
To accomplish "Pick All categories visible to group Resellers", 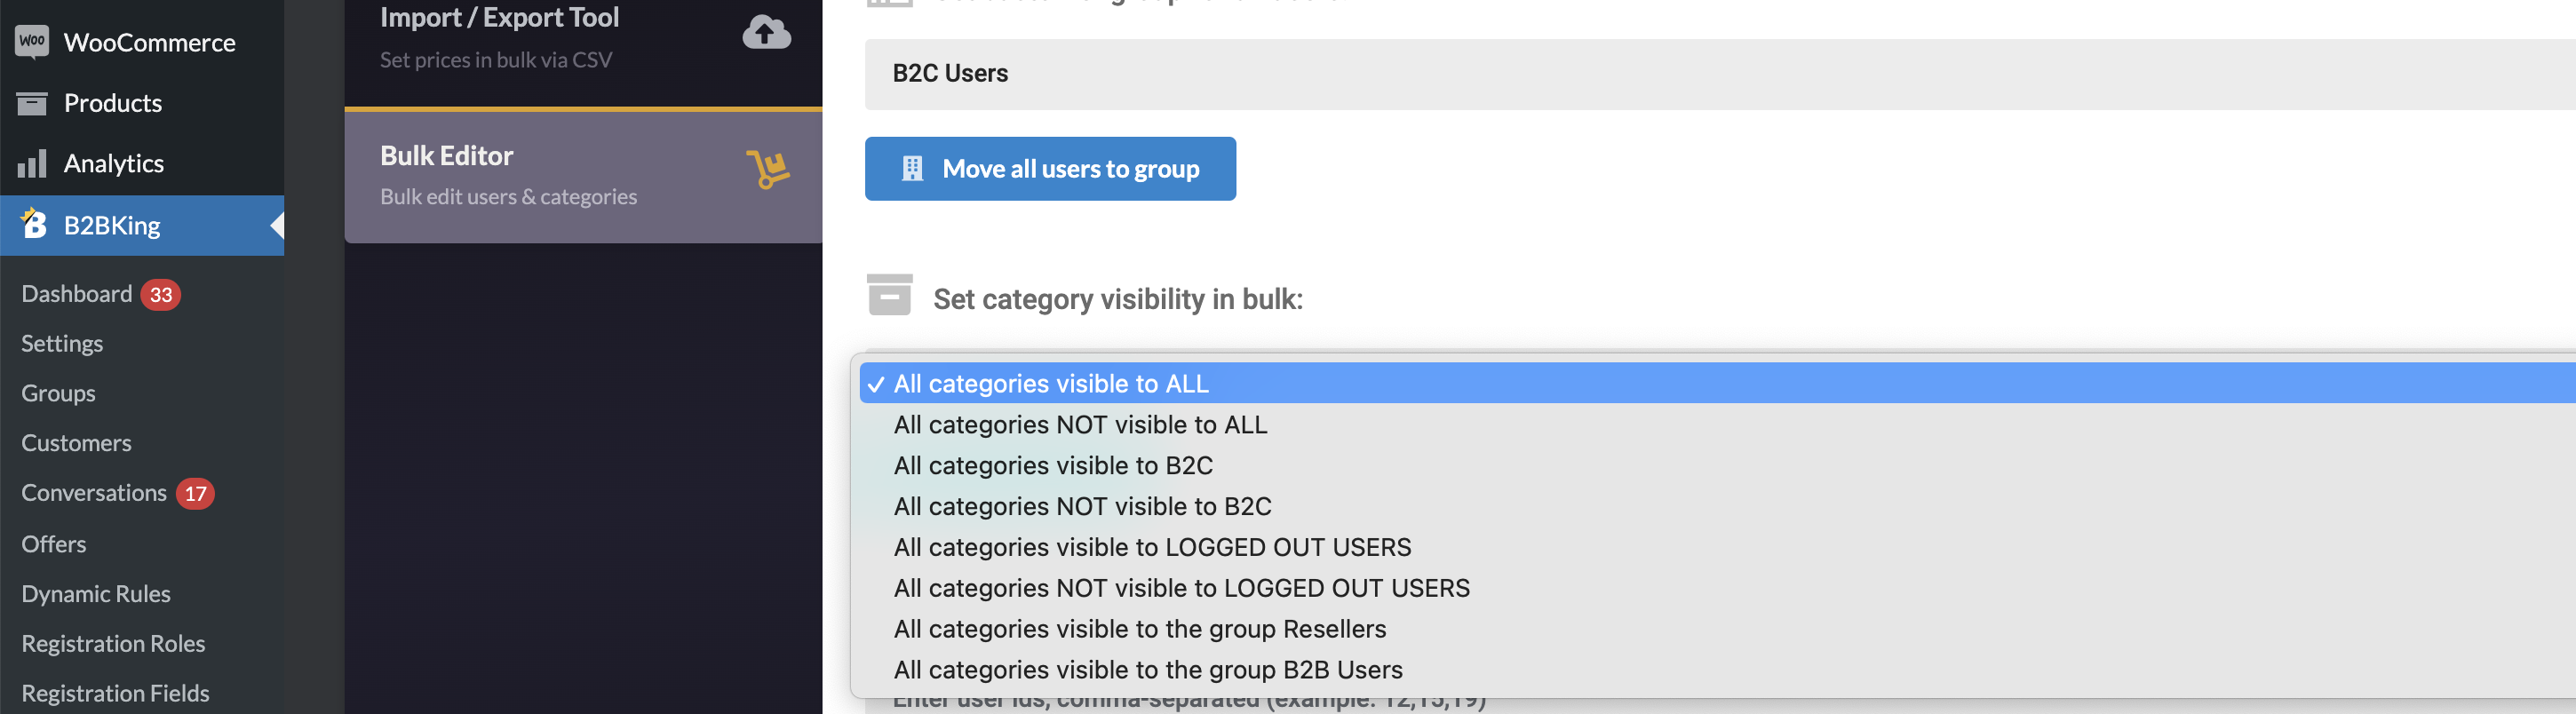I will pos(1140,628).
